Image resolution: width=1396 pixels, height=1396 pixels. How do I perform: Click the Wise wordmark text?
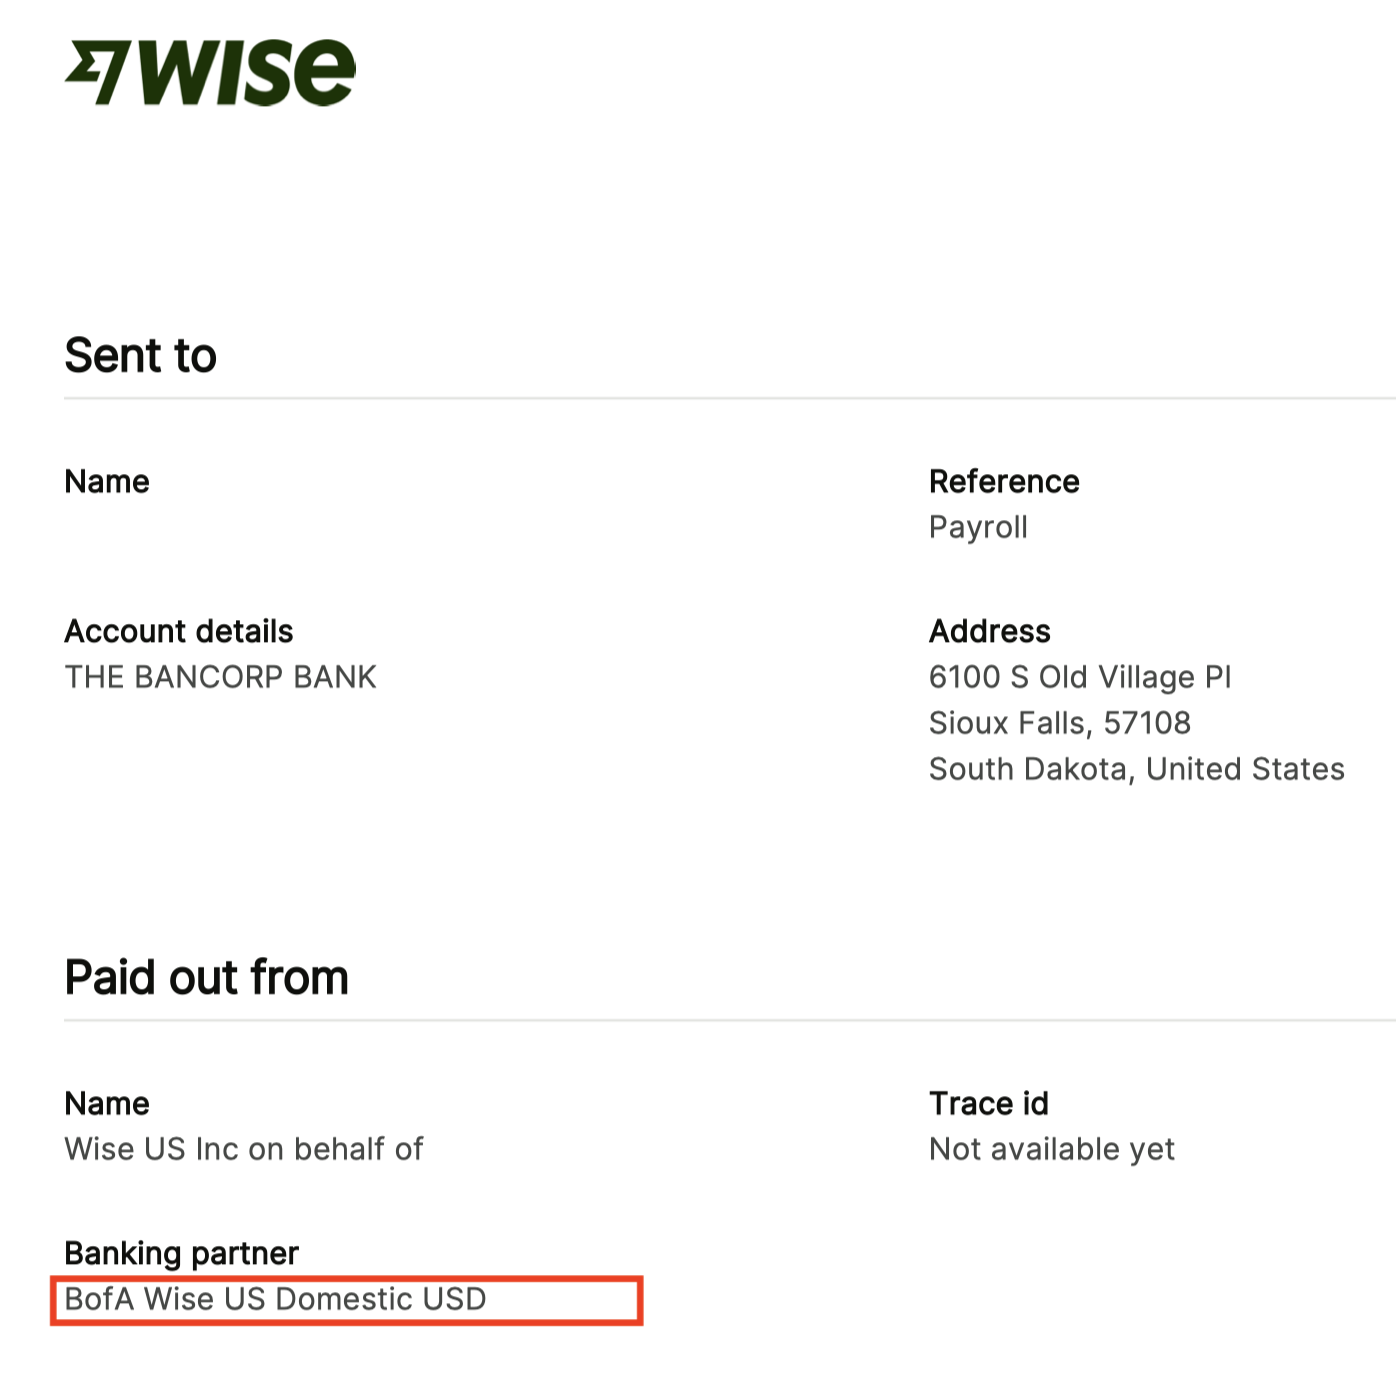[247, 72]
